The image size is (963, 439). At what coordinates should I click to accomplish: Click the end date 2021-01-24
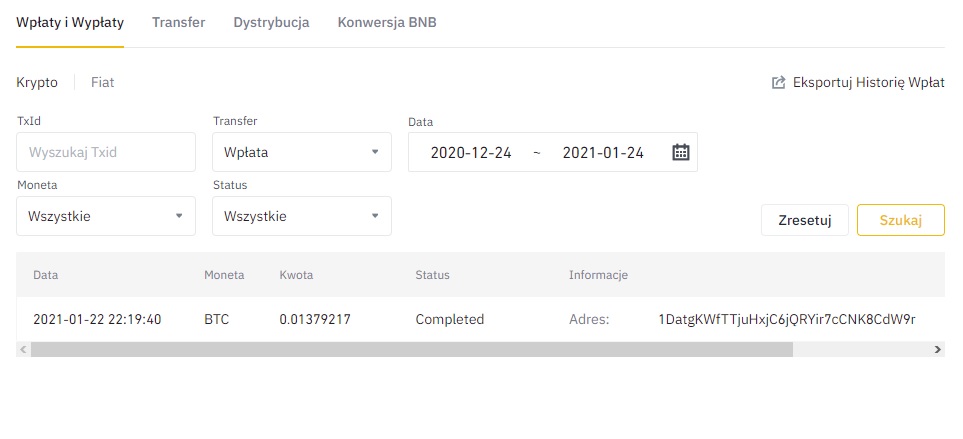click(603, 152)
